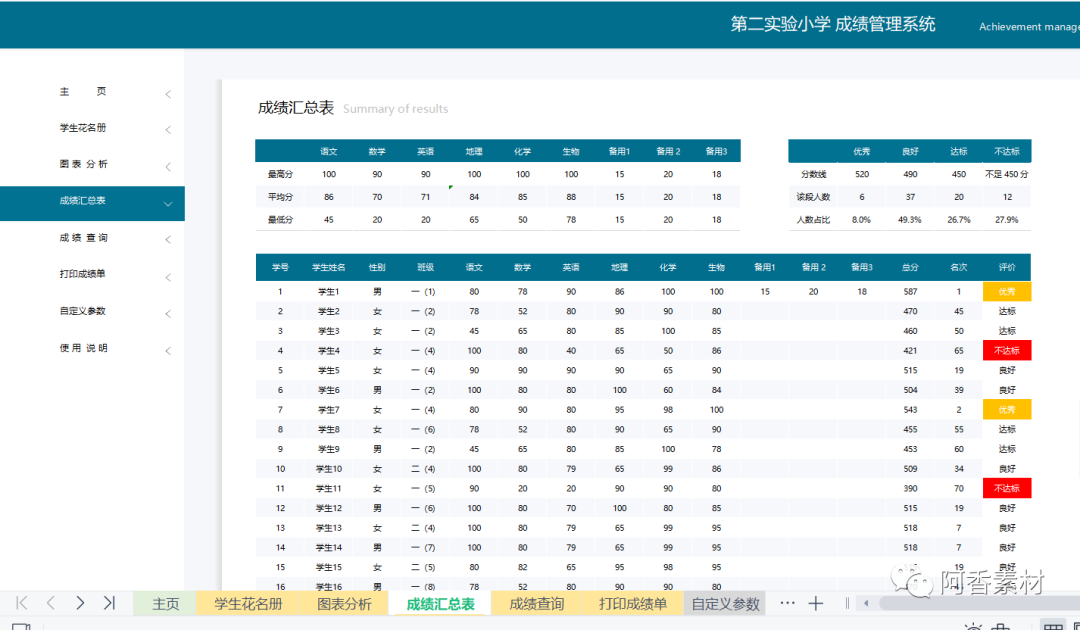
Task: Click the Summary of results subtitle
Action: click(x=395, y=109)
